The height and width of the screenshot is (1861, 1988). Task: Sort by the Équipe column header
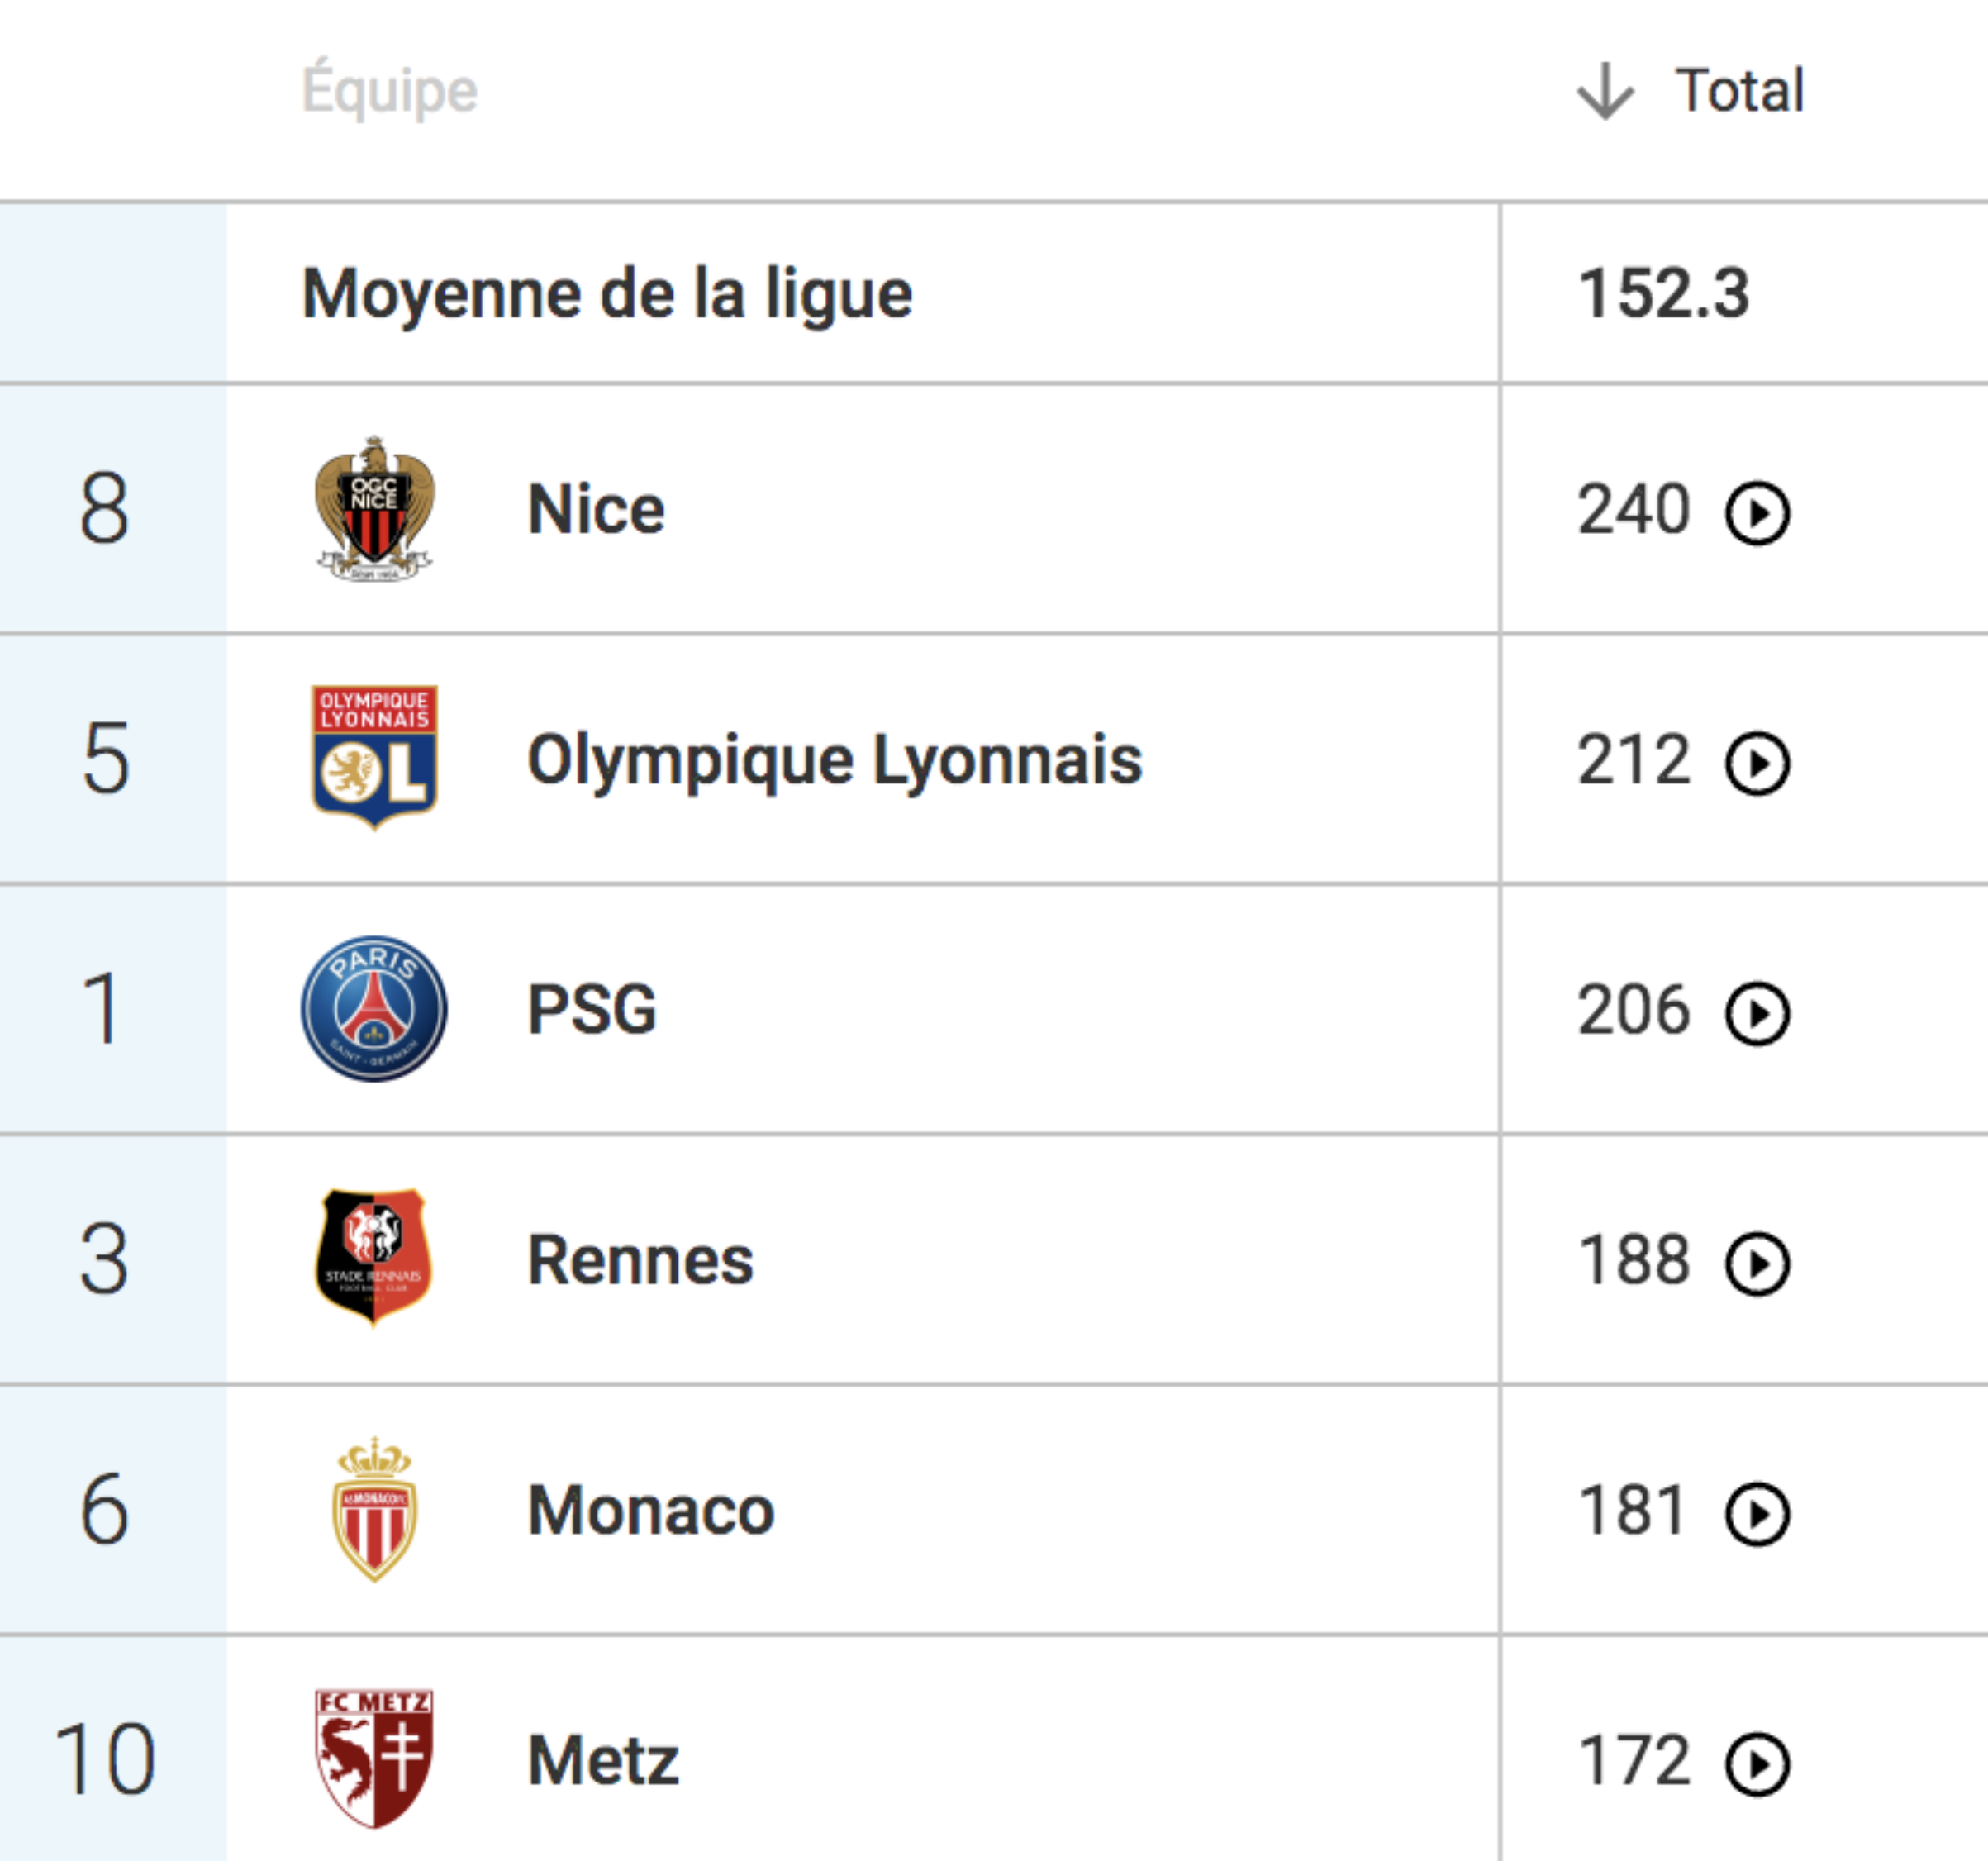pyautogui.click(x=390, y=89)
